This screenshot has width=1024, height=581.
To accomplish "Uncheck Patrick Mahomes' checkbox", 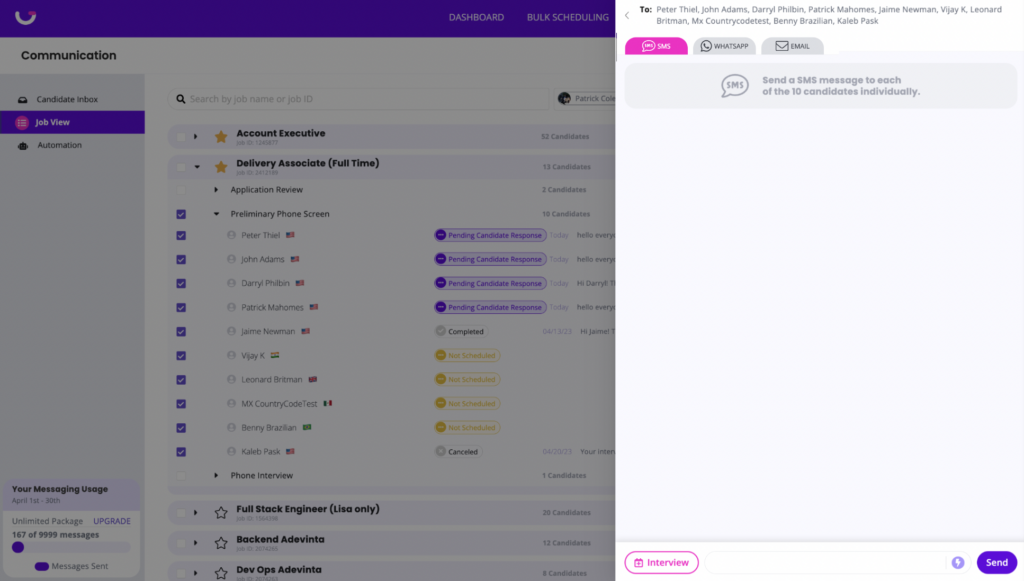I will tap(181, 307).
